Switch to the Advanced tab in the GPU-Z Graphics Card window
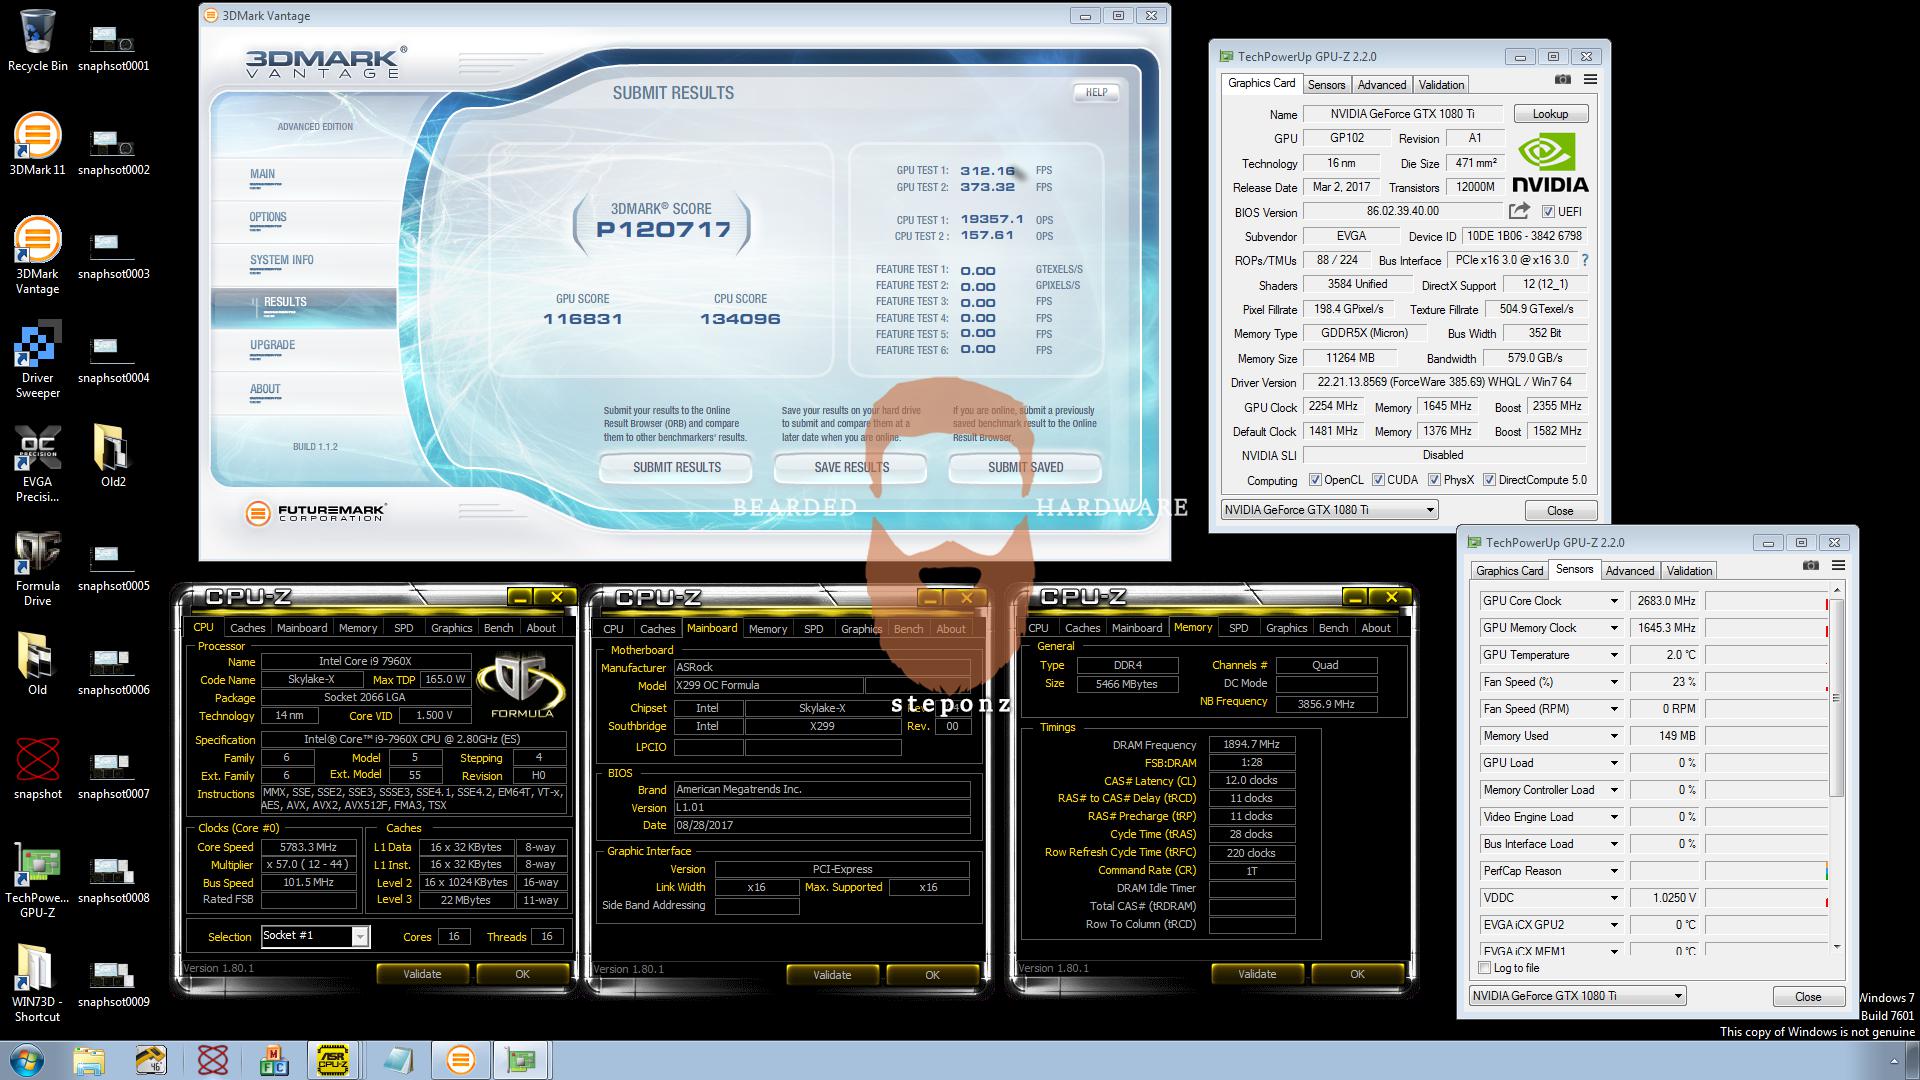This screenshot has width=1920, height=1080. [x=1382, y=85]
